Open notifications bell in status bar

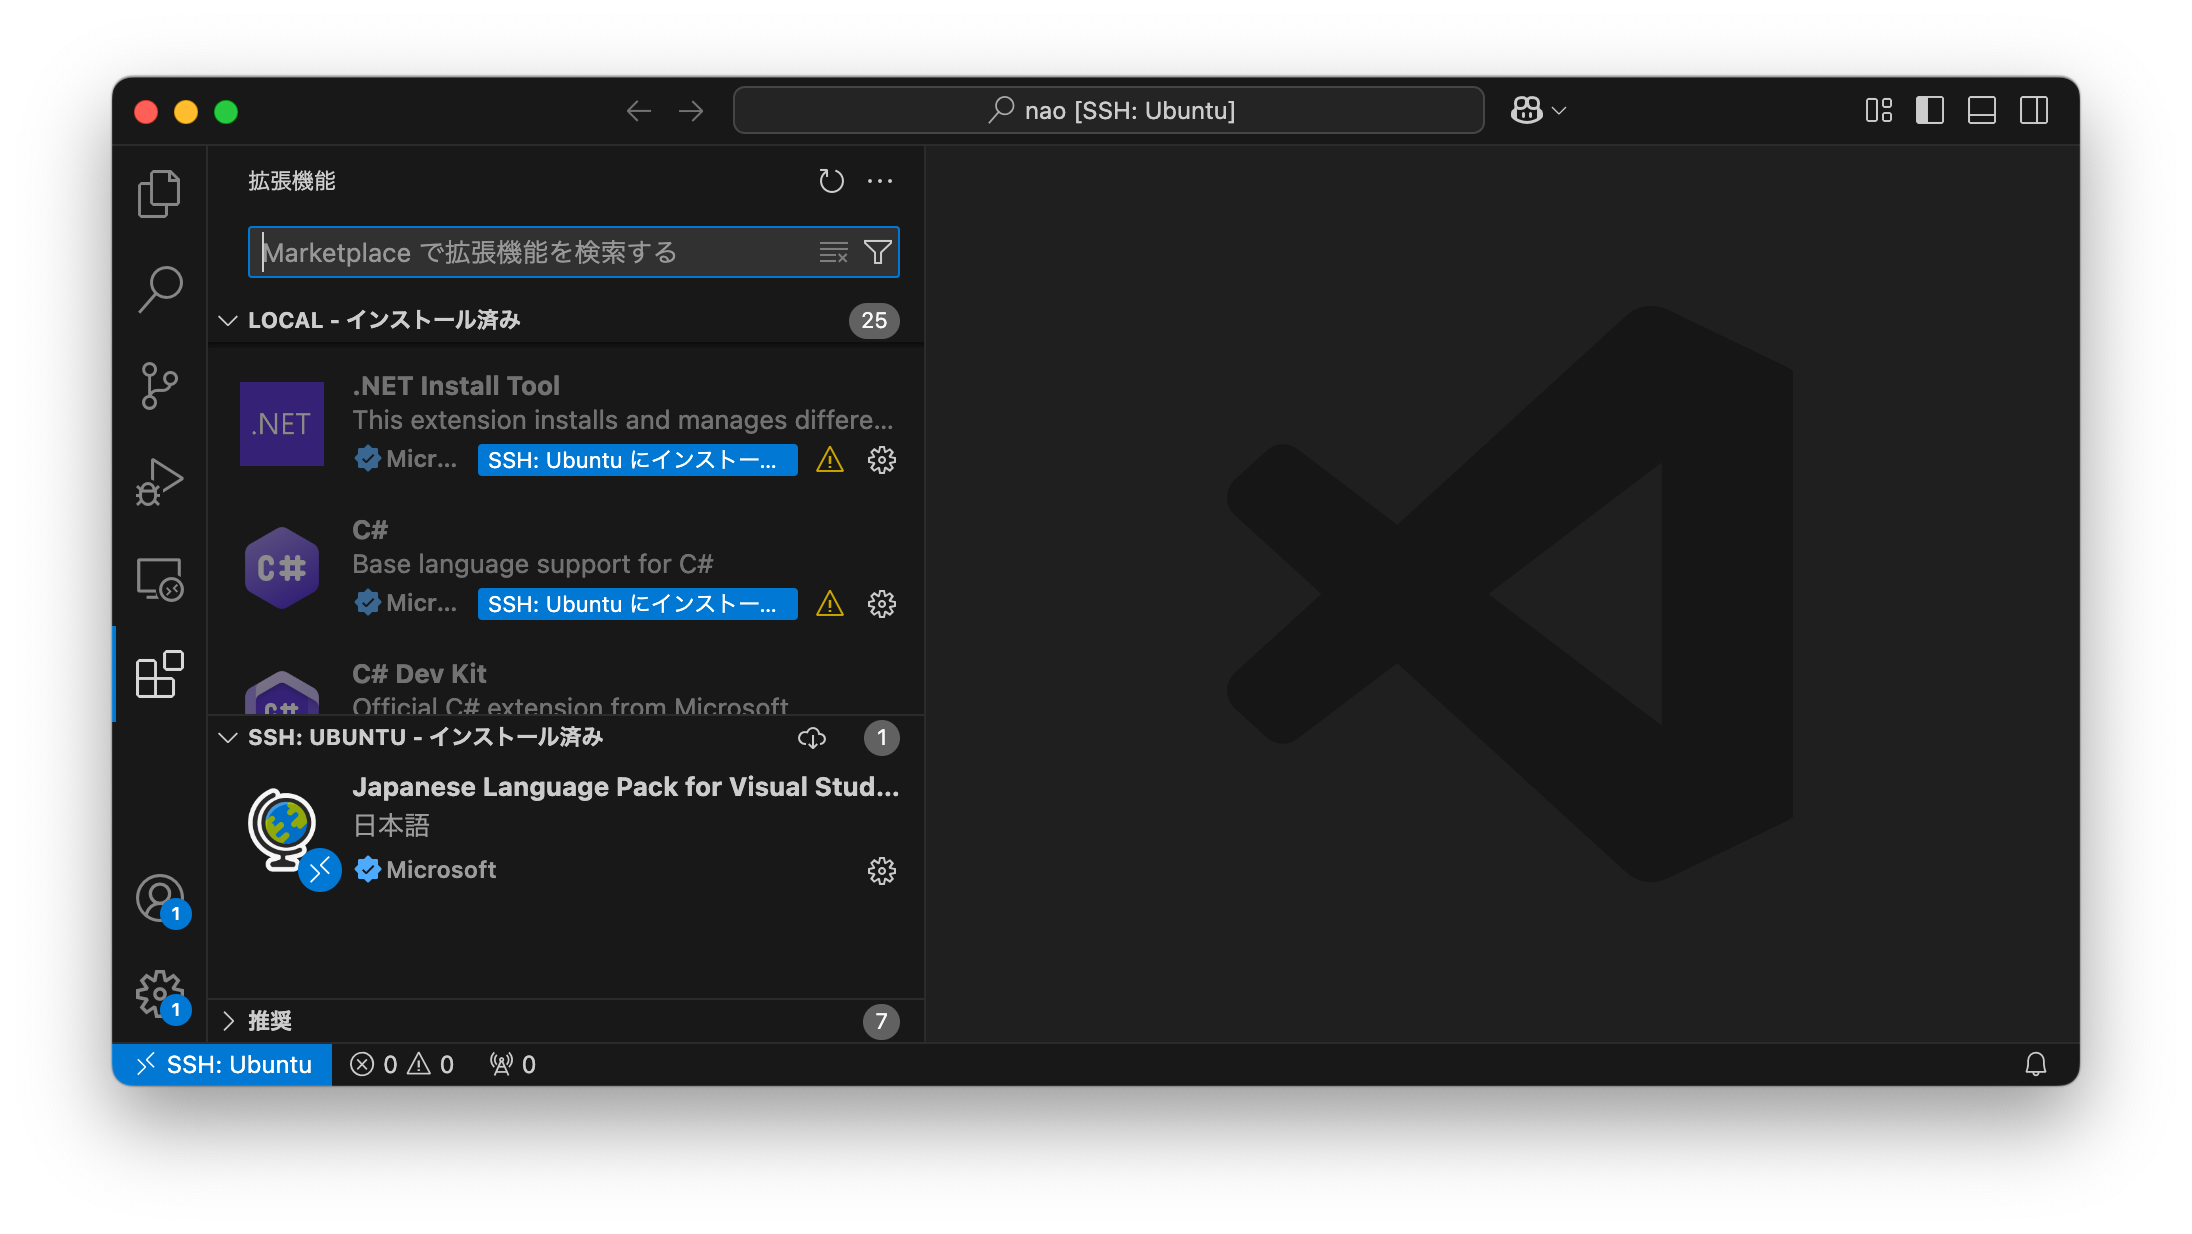(2035, 1064)
